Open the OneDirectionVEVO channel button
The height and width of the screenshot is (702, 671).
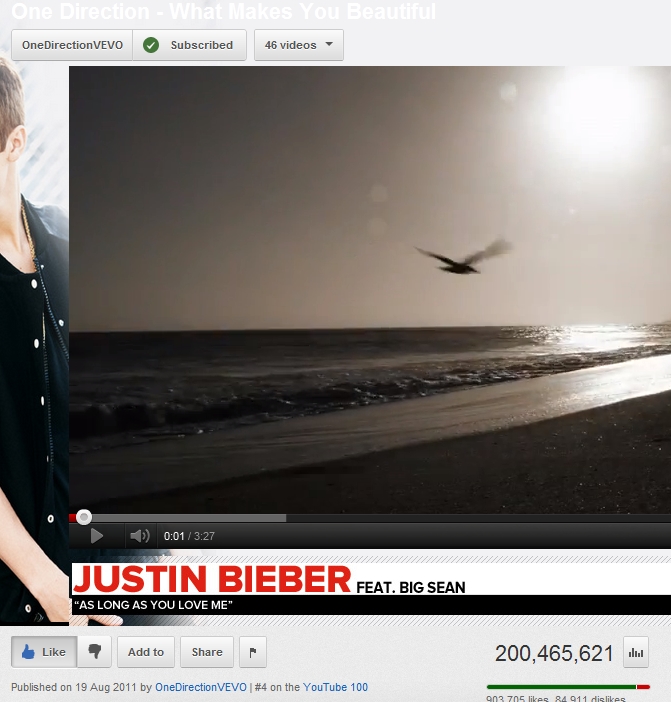72,45
